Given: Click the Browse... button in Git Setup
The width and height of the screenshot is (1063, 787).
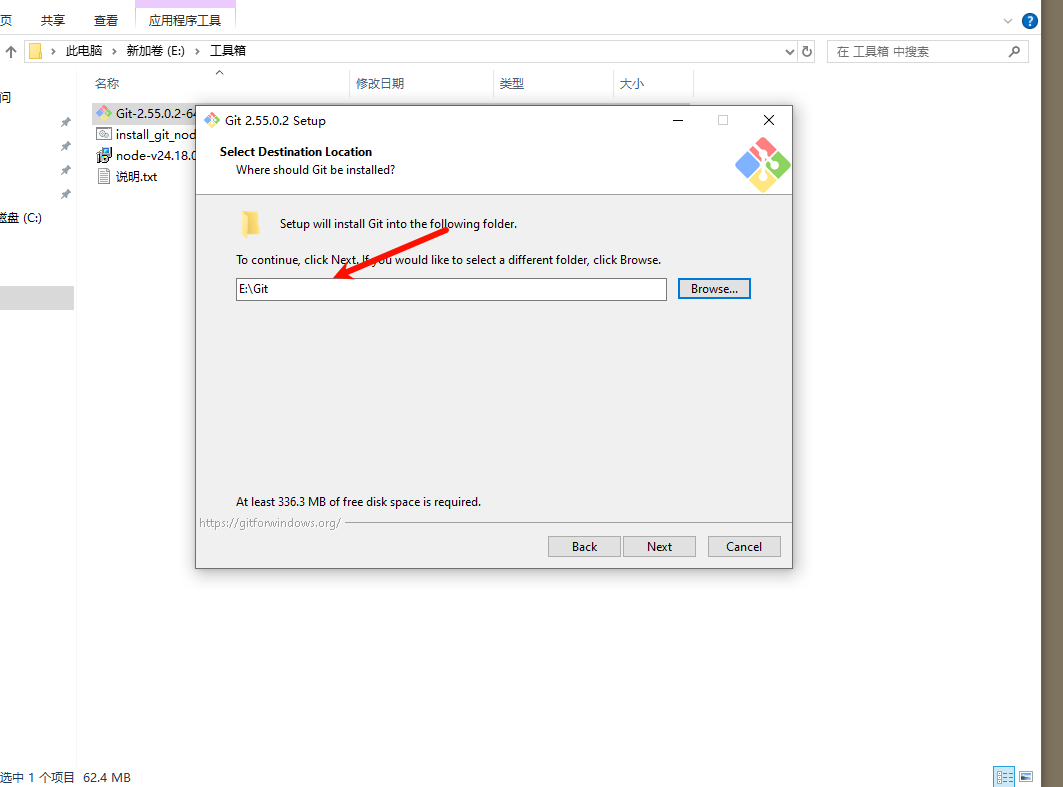Looking at the screenshot, I should pyautogui.click(x=714, y=289).
